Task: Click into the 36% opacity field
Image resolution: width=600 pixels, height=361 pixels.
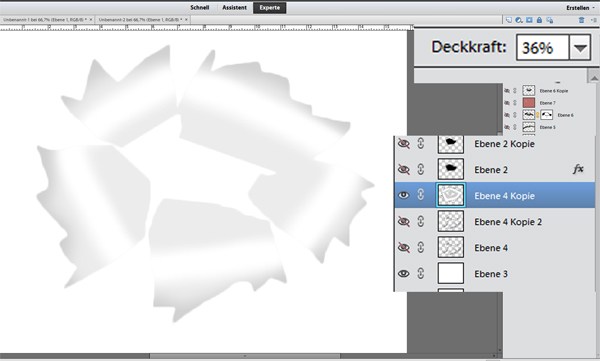Action: point(543,48)
